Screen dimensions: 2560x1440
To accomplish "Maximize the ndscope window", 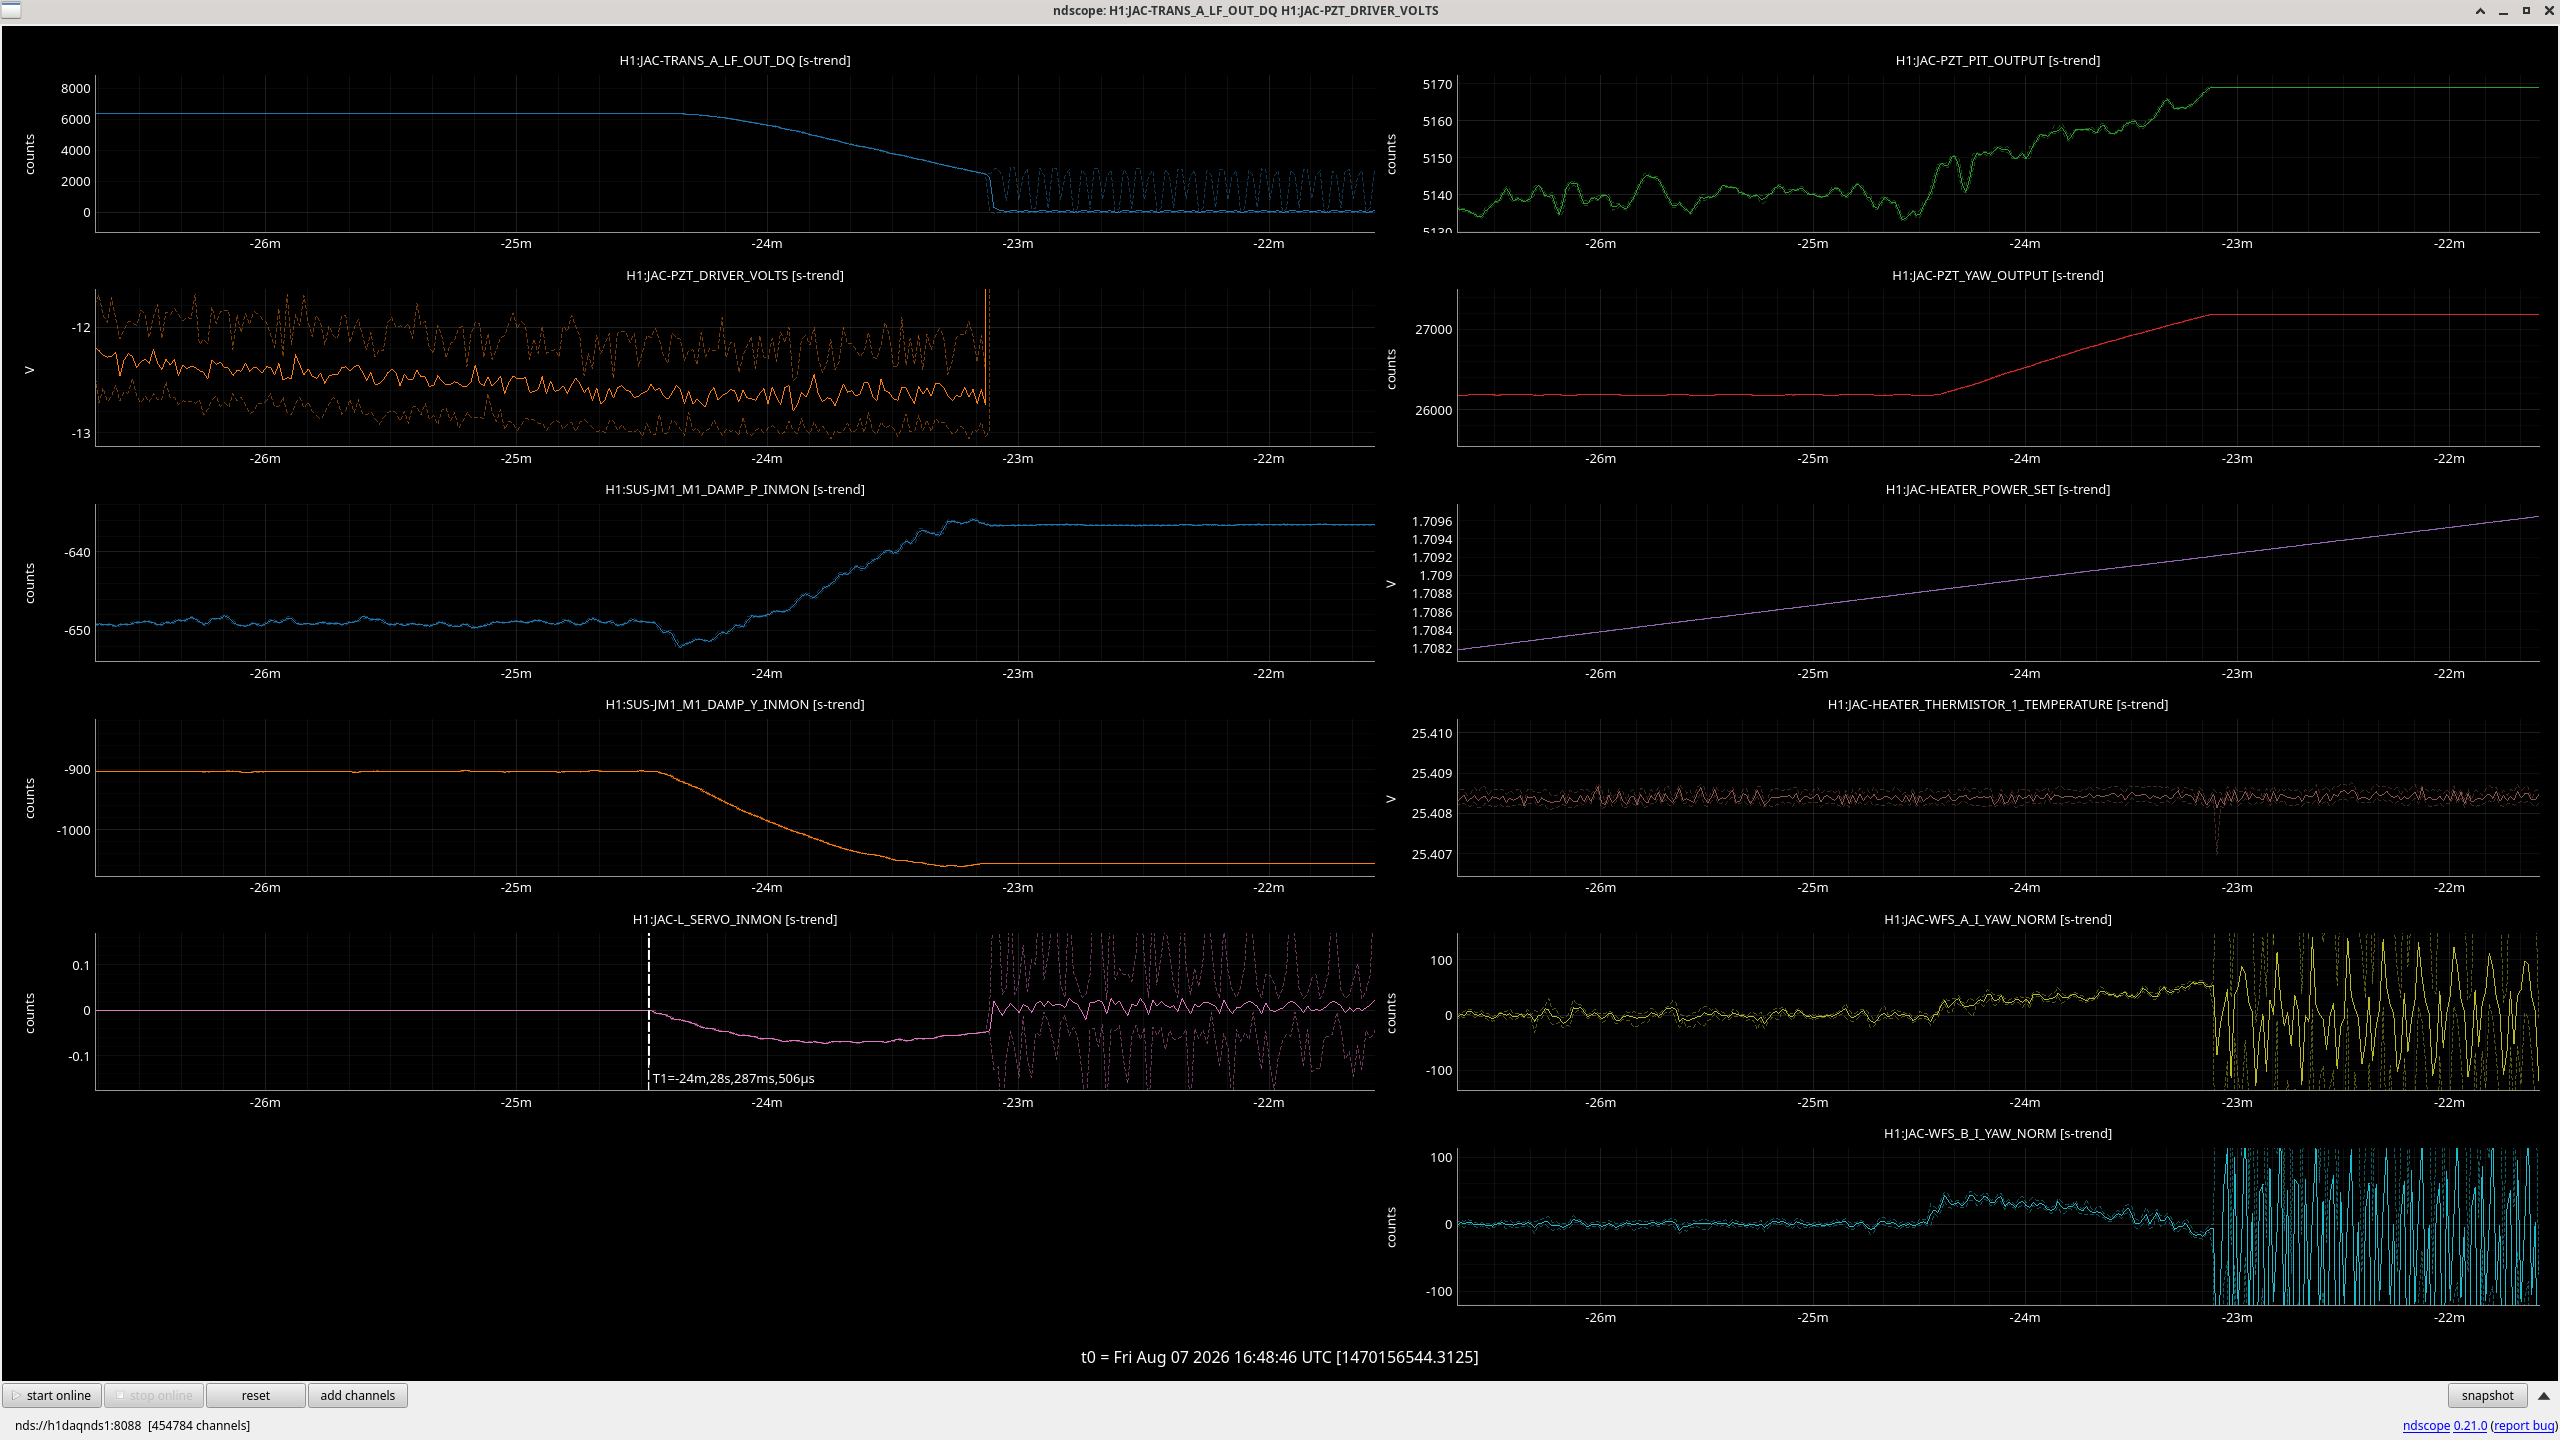I will tap(2526, 11).
